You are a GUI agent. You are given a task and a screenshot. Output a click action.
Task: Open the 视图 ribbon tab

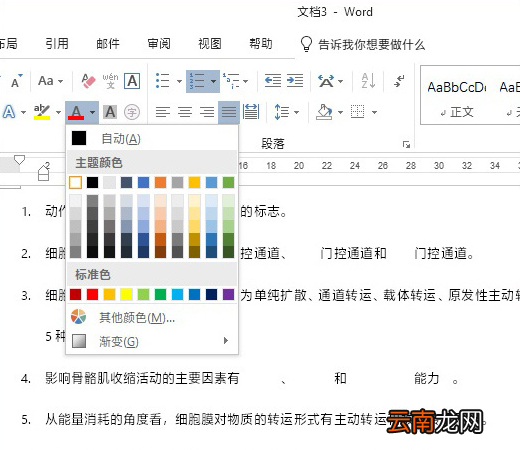click(210, 44)
